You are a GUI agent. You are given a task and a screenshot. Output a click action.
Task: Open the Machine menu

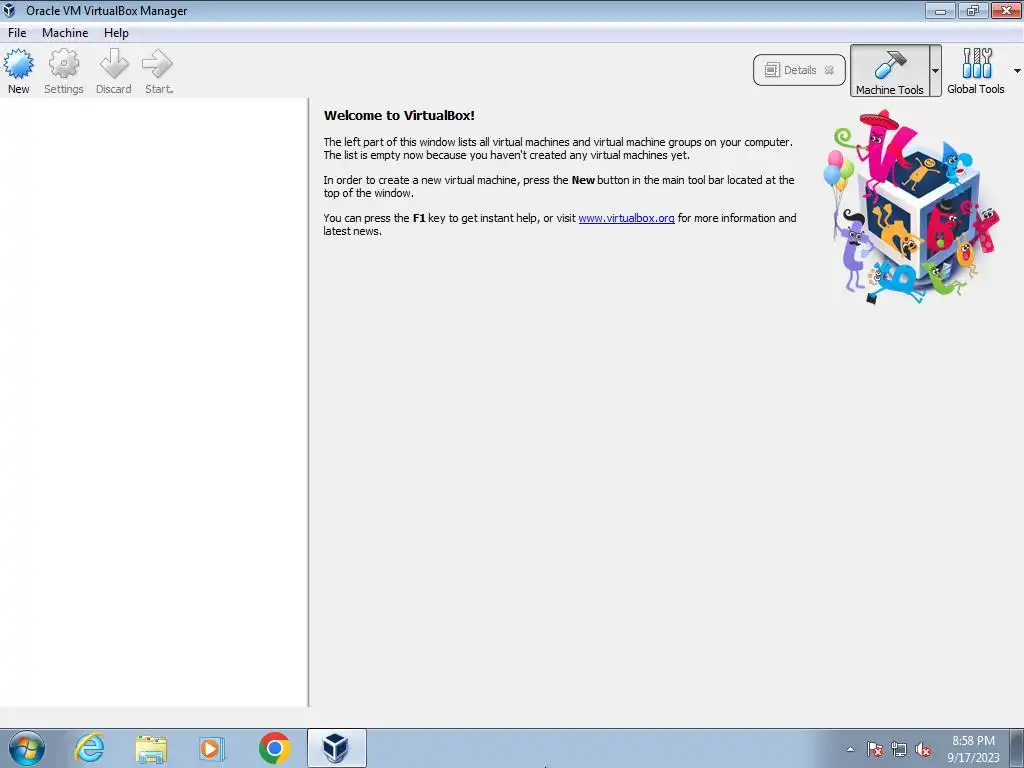[65, 33]
